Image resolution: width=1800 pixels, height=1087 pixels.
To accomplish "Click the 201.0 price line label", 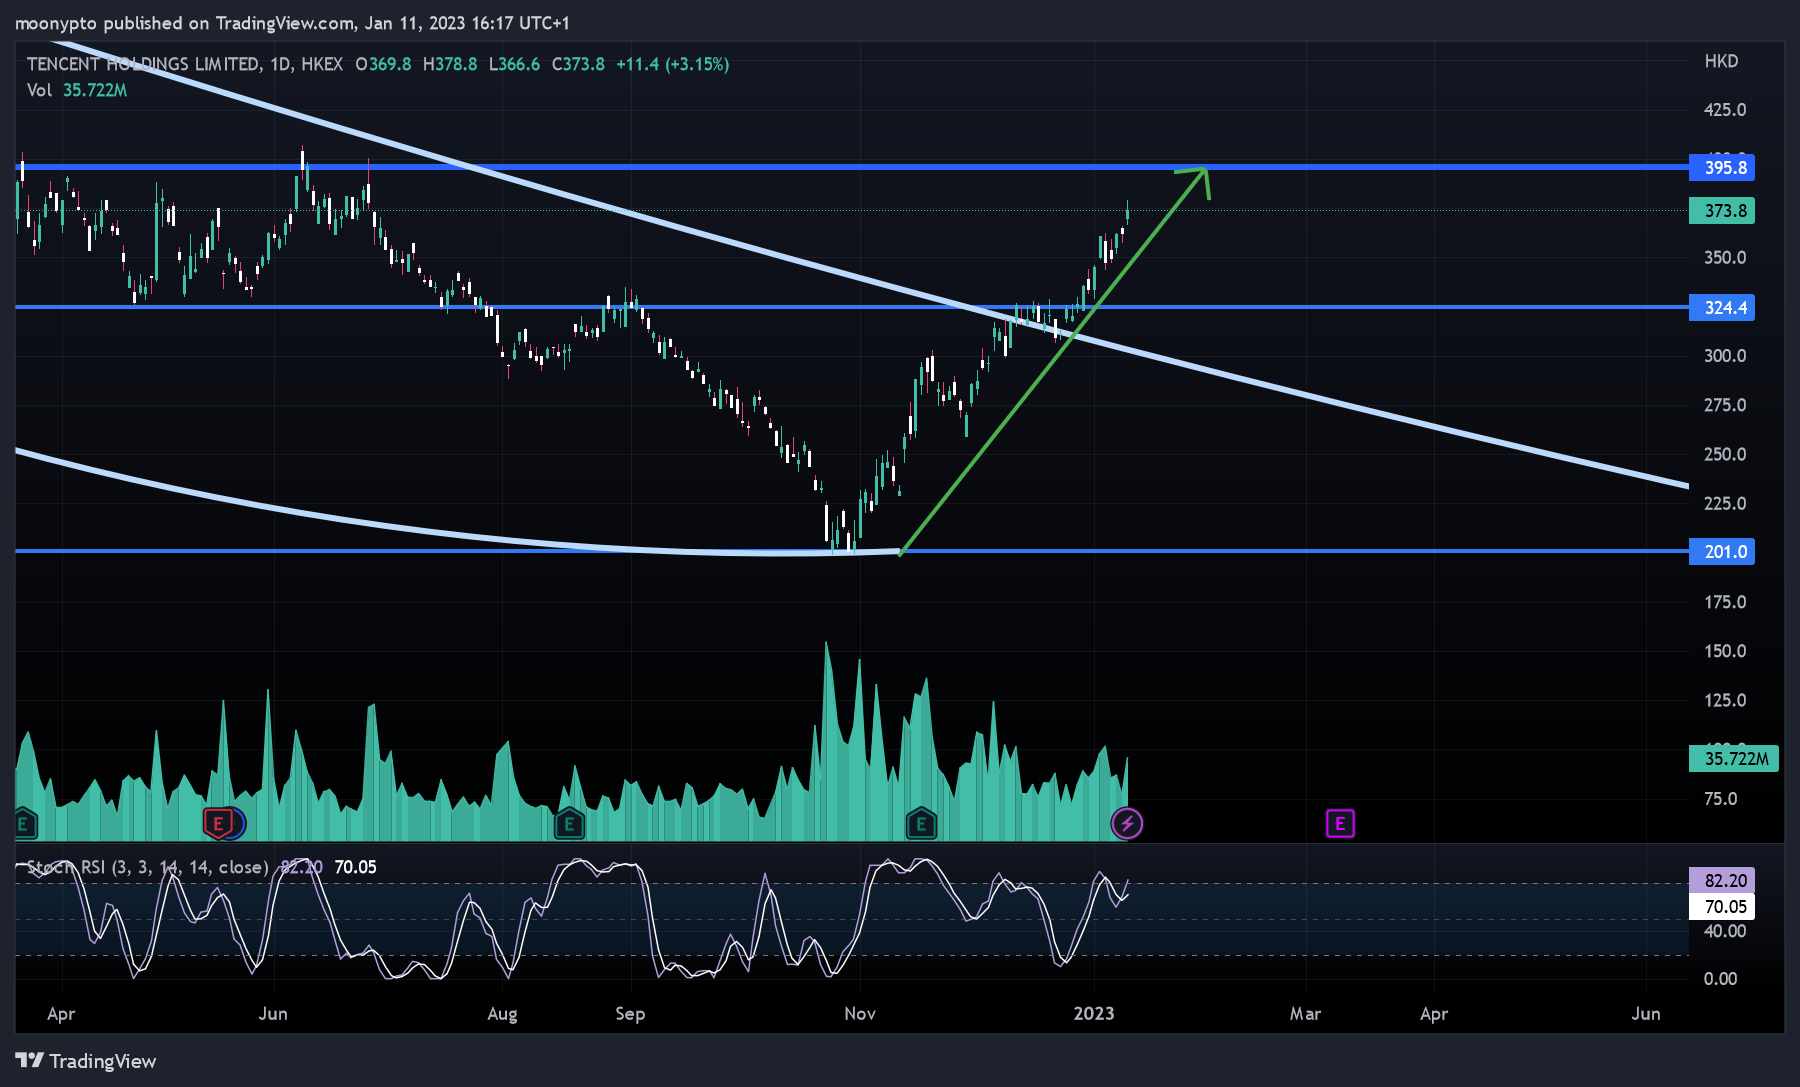I will (1722, 552).
